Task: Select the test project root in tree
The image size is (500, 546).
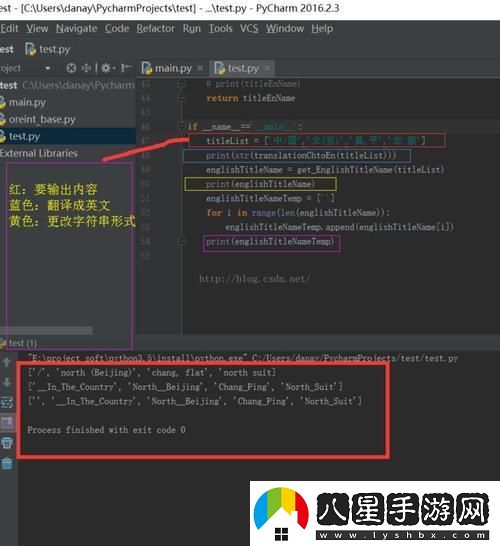Action: 68,85
